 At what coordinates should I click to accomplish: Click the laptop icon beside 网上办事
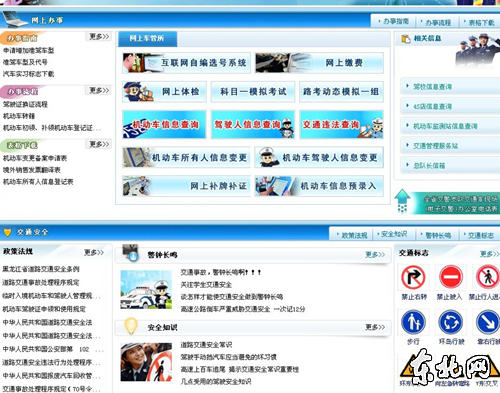[15, 19]
